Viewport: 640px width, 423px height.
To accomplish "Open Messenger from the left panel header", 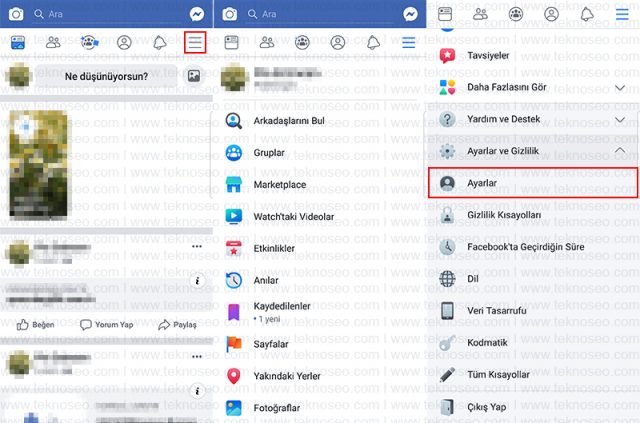I will click(x=197, y=14).
